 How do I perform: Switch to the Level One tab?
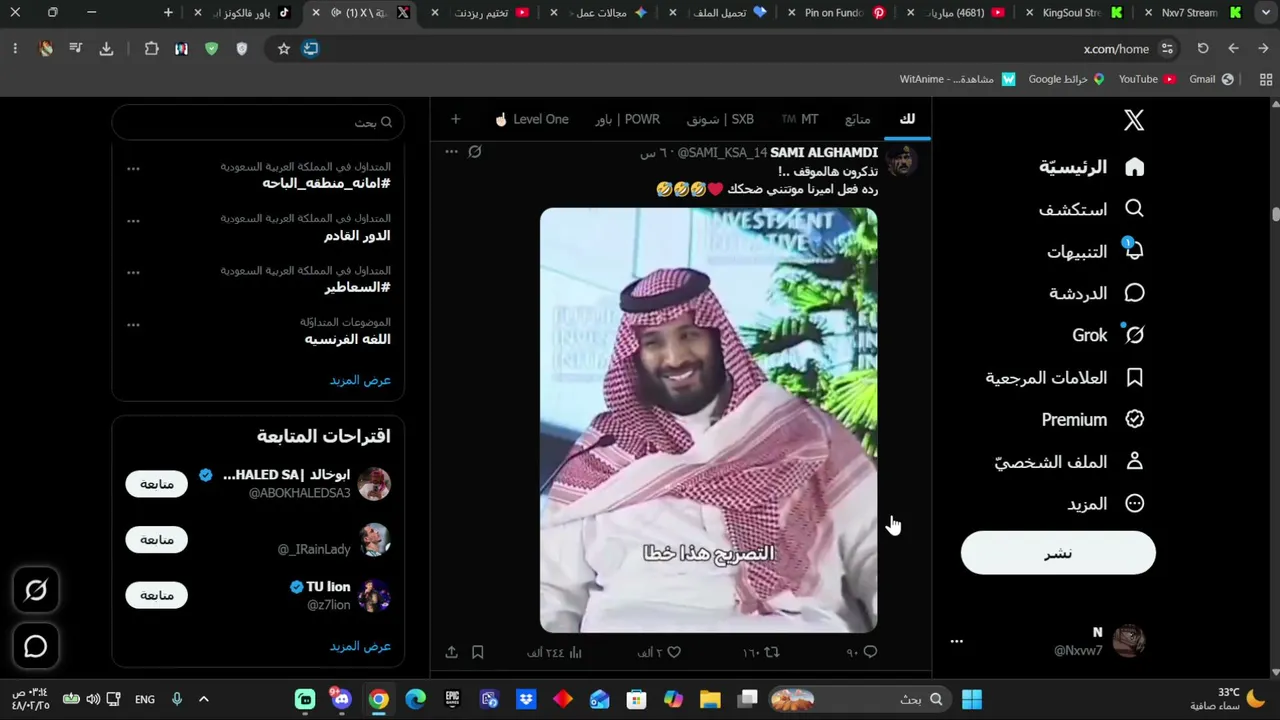(x=532, y=119)
